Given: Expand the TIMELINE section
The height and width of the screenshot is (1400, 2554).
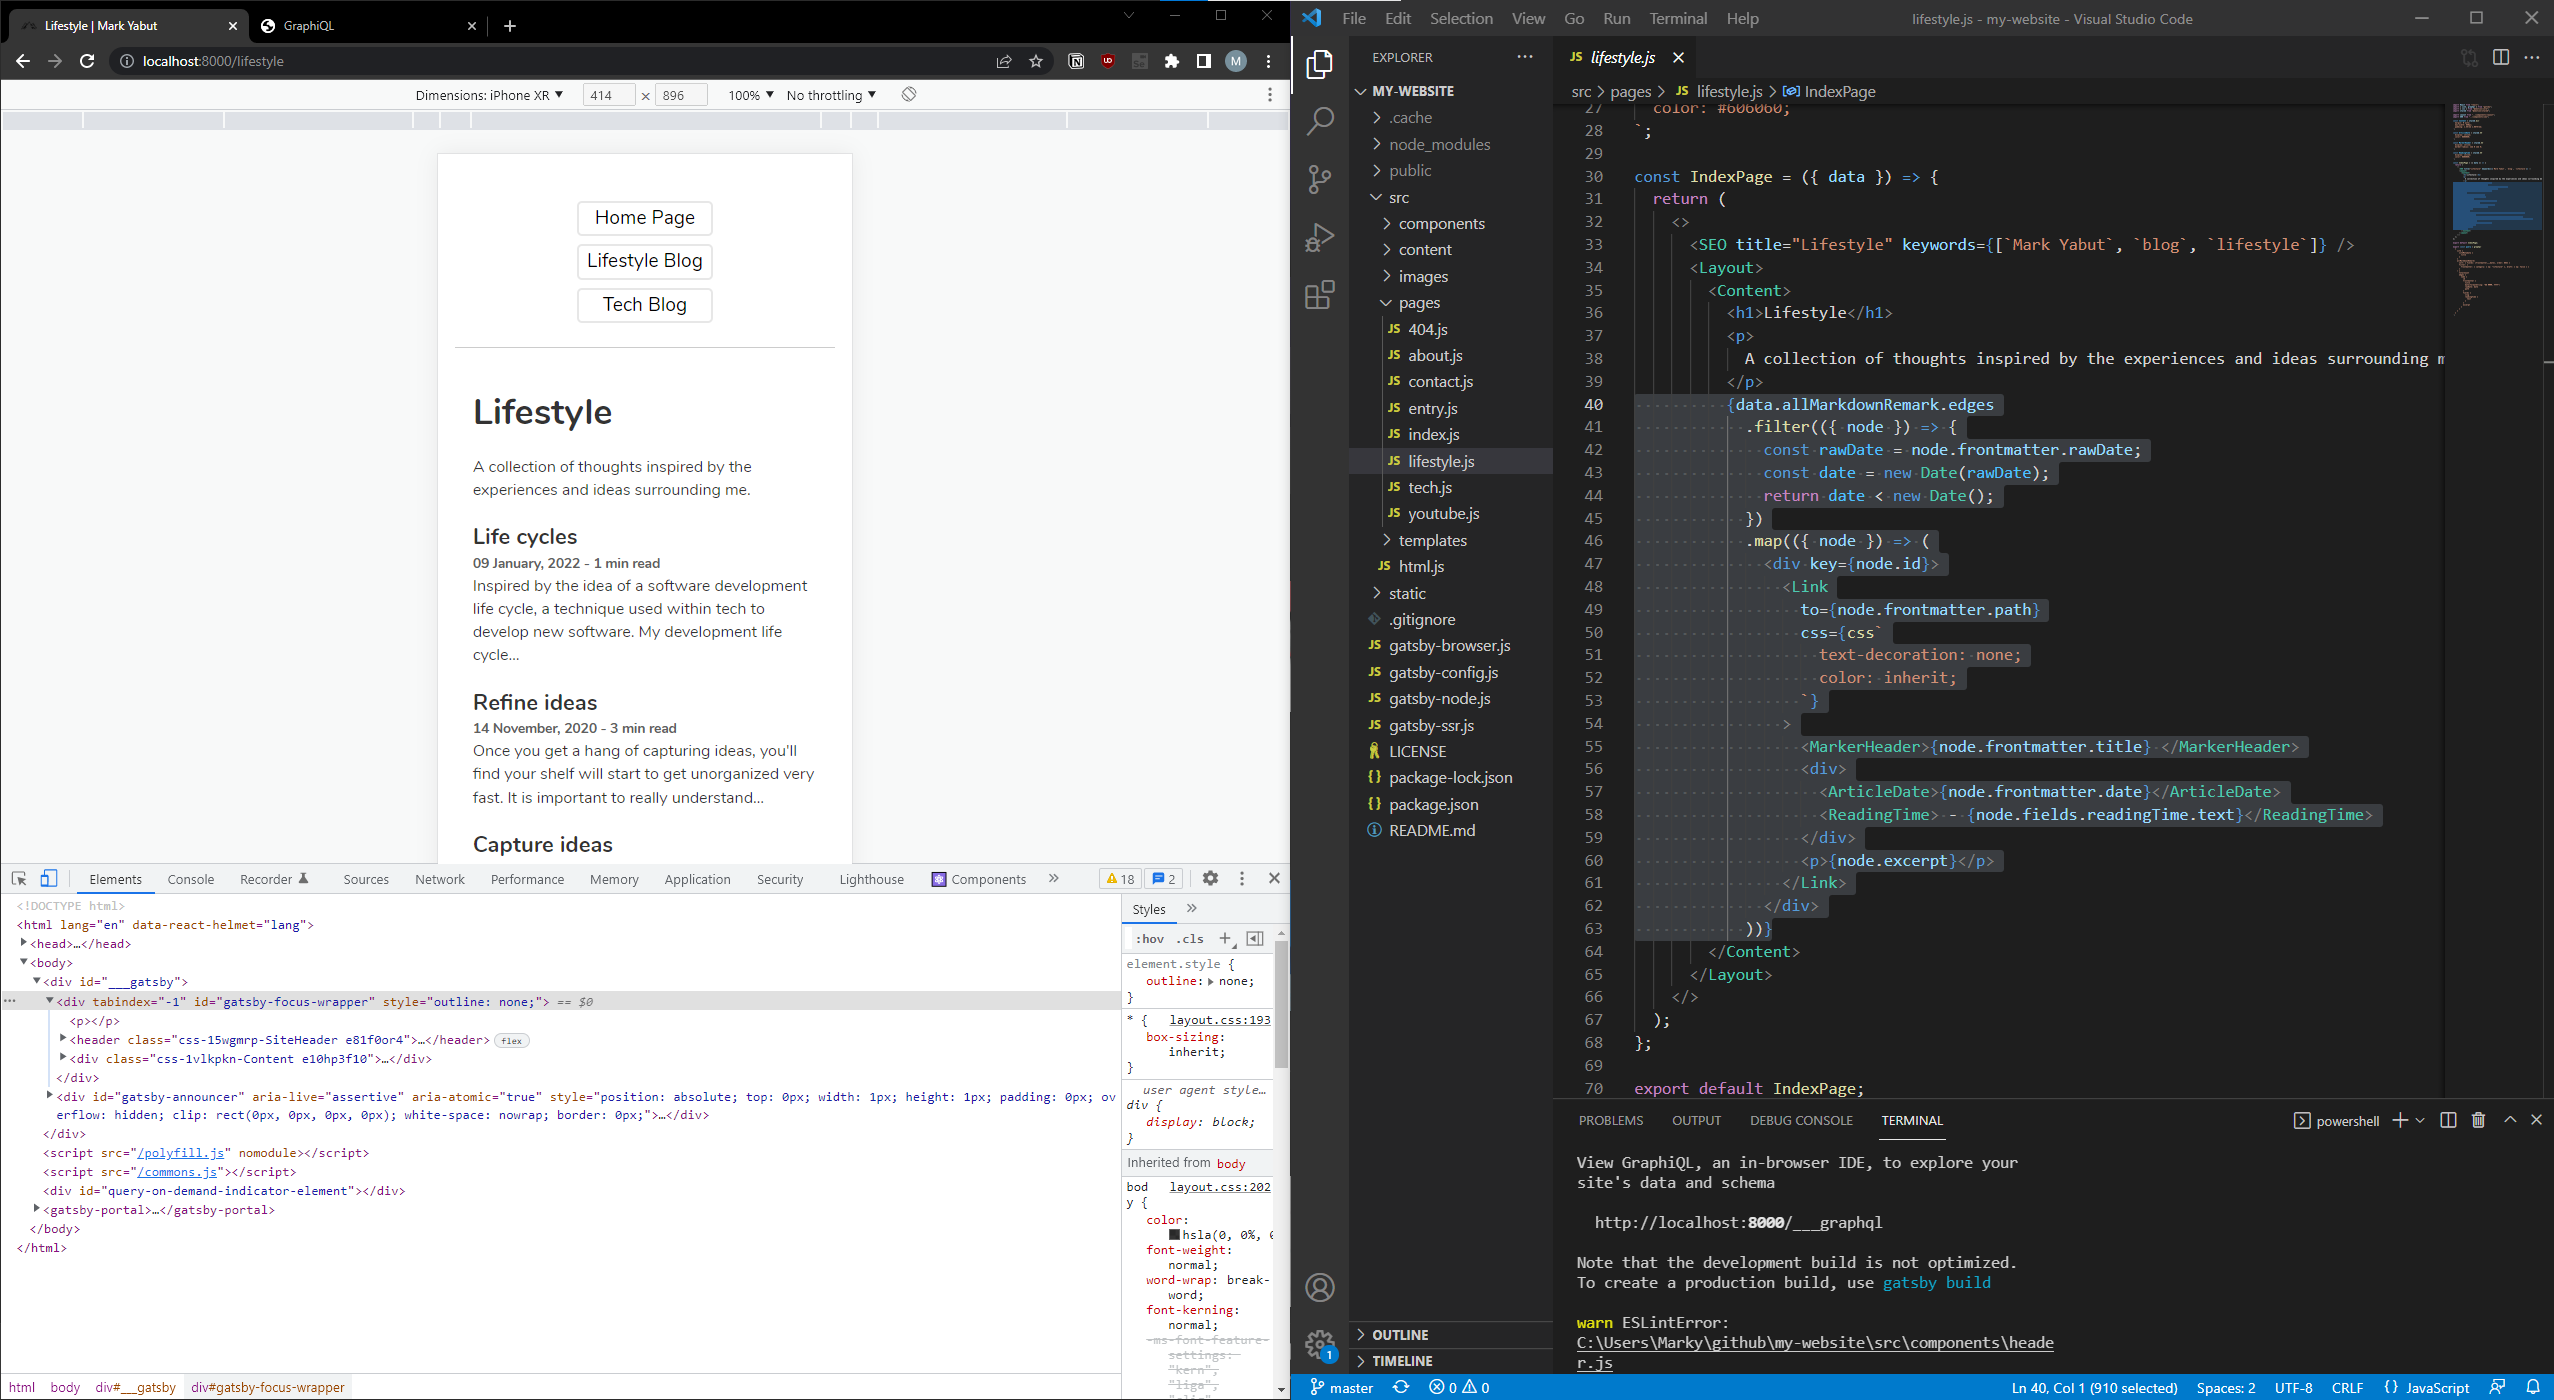Looking at the screenshot, I should pyautogui.click(x=1402, y=1361).
